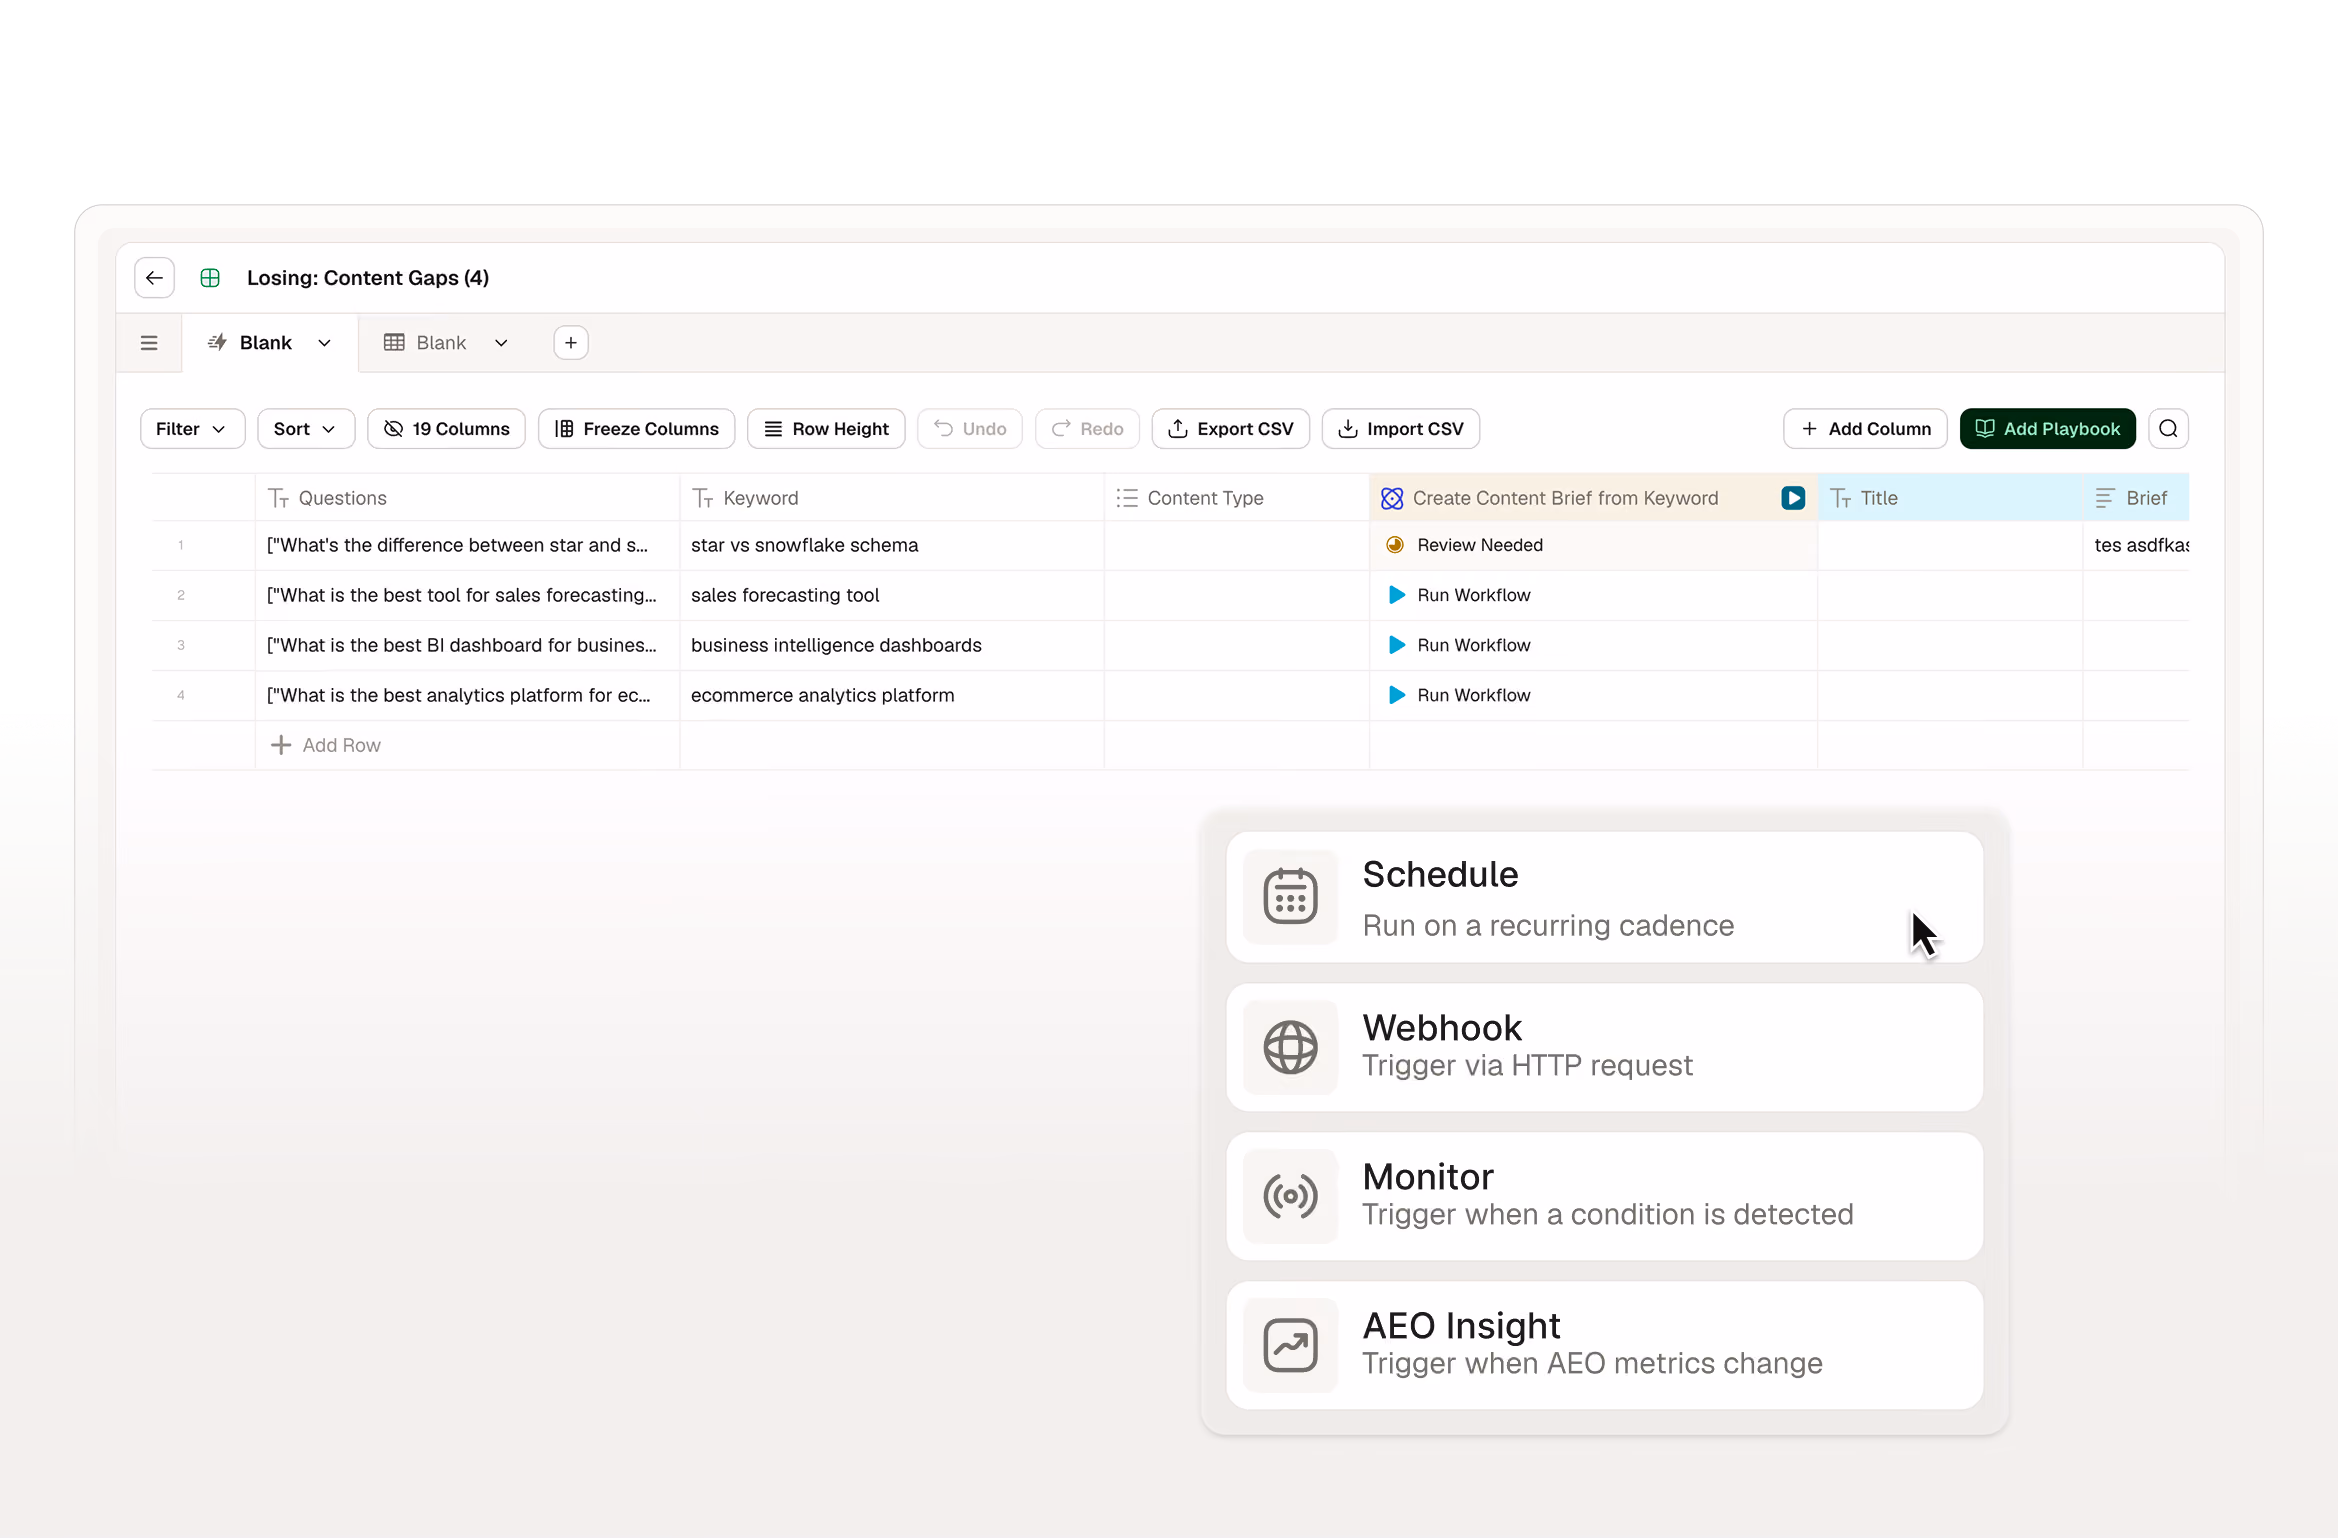Image resolution: width=2338 pixels, height=1540 pixels.
Task: Run Workflow for sales forecasting tool row
Action: 1461,596
